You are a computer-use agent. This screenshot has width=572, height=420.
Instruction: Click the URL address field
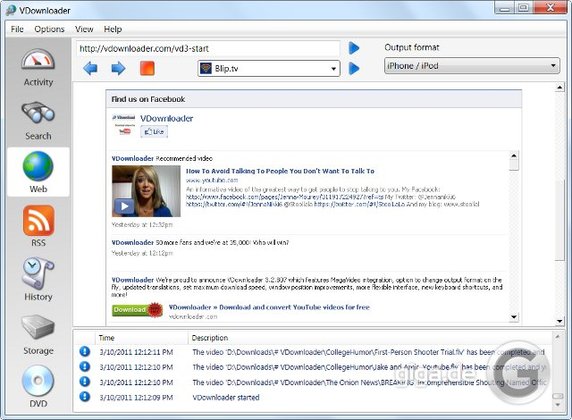point(208,49)
